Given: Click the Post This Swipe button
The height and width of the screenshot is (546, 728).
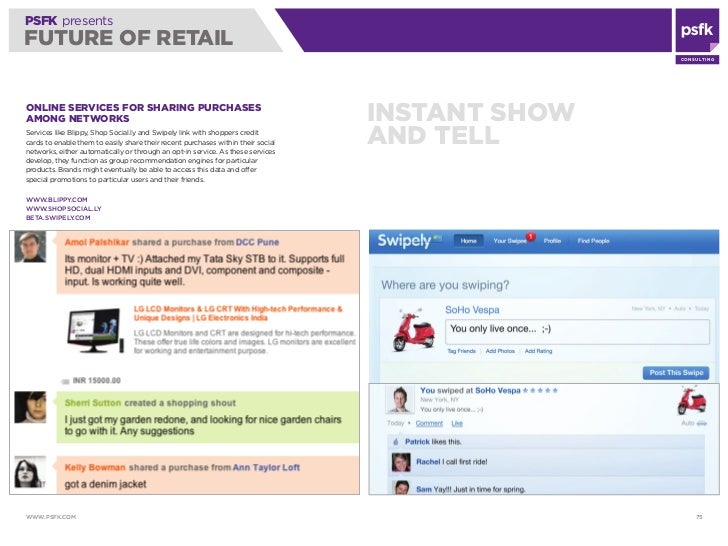Looking at the screenshot, I should click(x=676, y=373).
